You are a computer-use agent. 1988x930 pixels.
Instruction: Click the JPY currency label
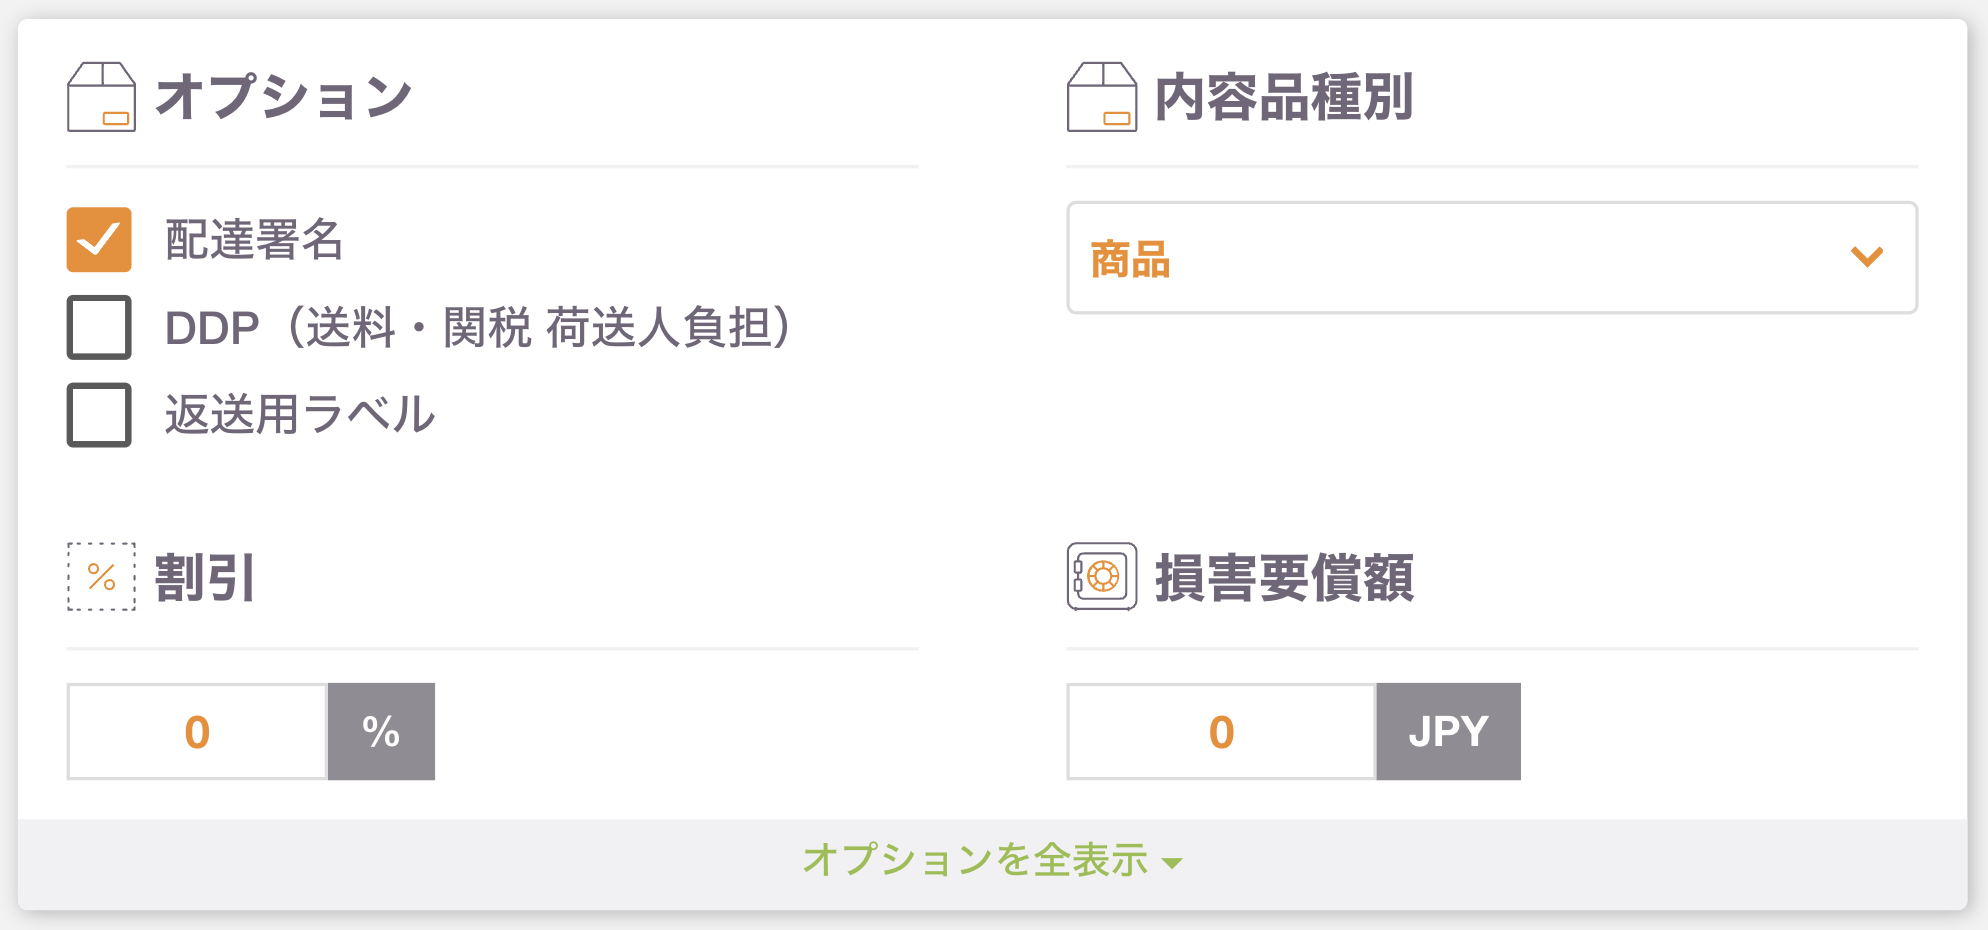click(x=1448, y=732)
